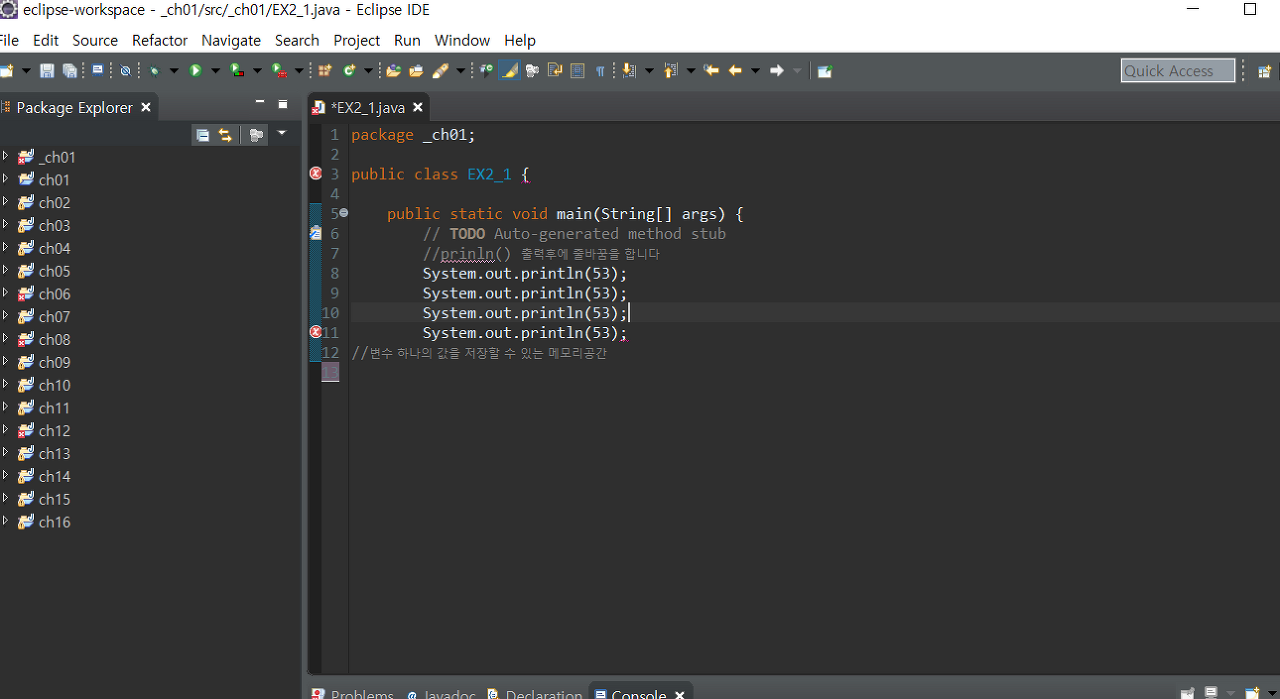Click 'public class EX2_1 {' line
This screenshot has height=699, width=1280.
(x=440, y=174)
